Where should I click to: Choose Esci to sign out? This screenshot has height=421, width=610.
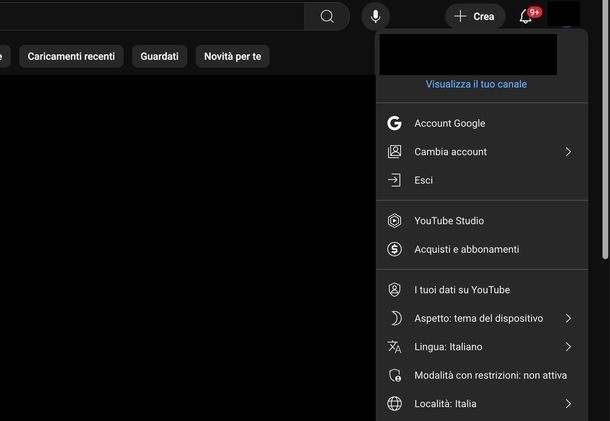482,180
